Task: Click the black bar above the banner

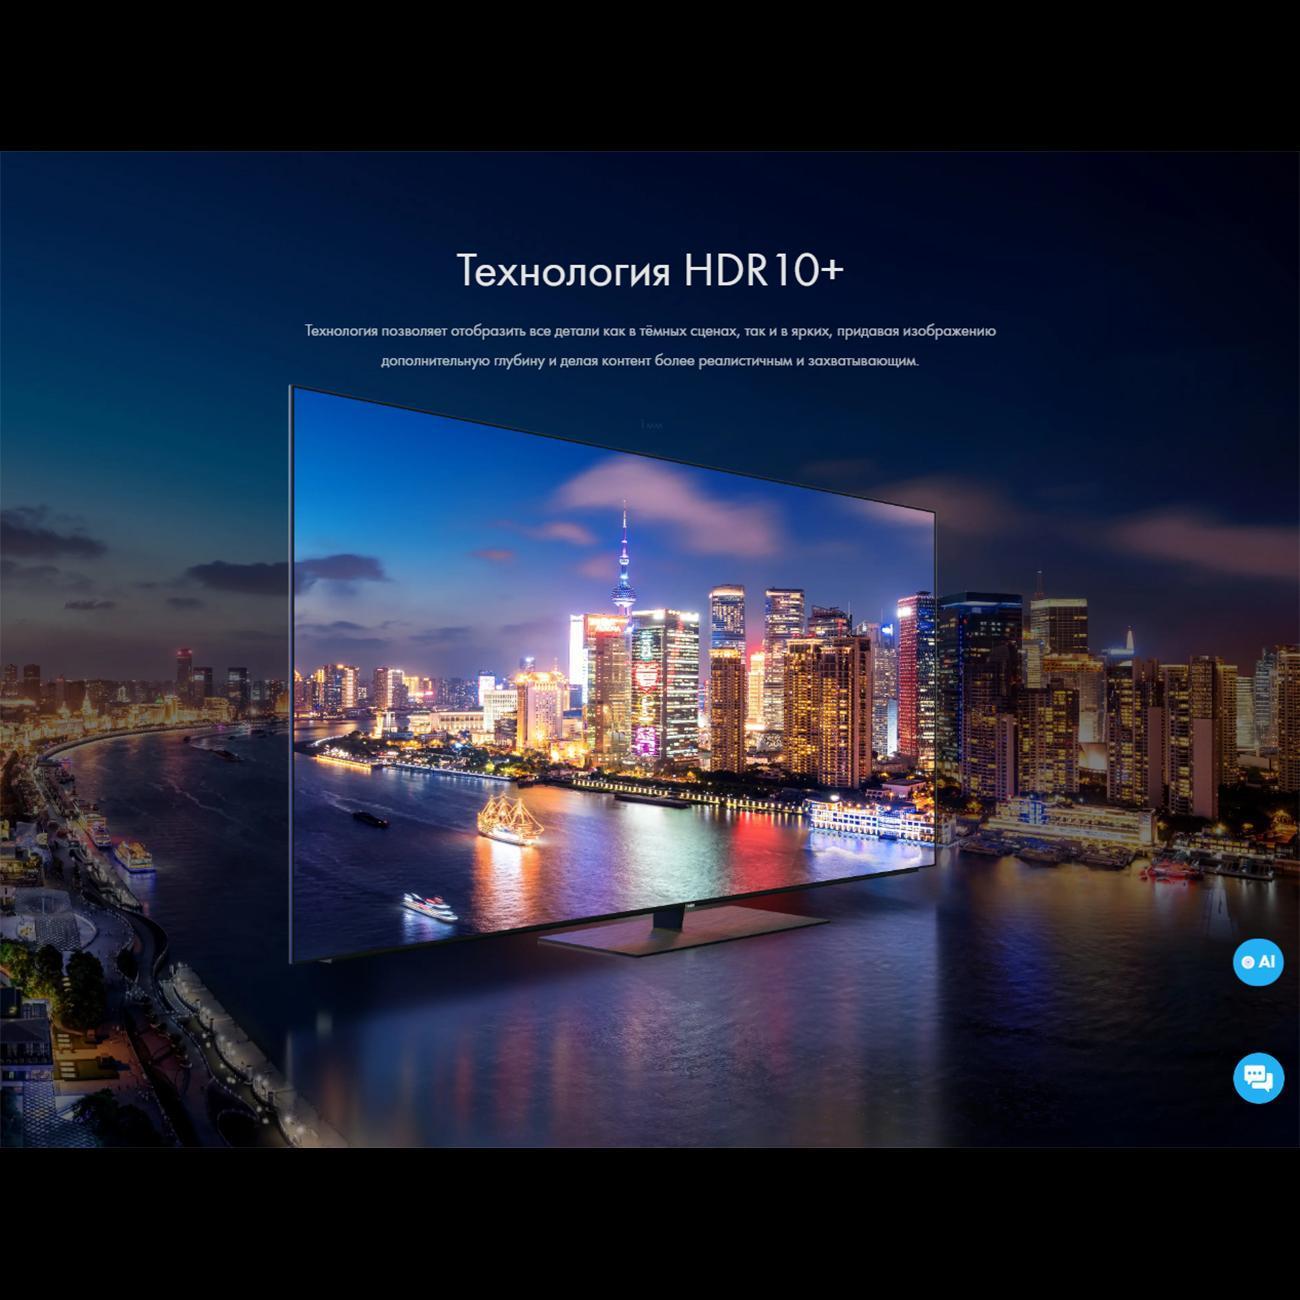Action: click(650, 75)
